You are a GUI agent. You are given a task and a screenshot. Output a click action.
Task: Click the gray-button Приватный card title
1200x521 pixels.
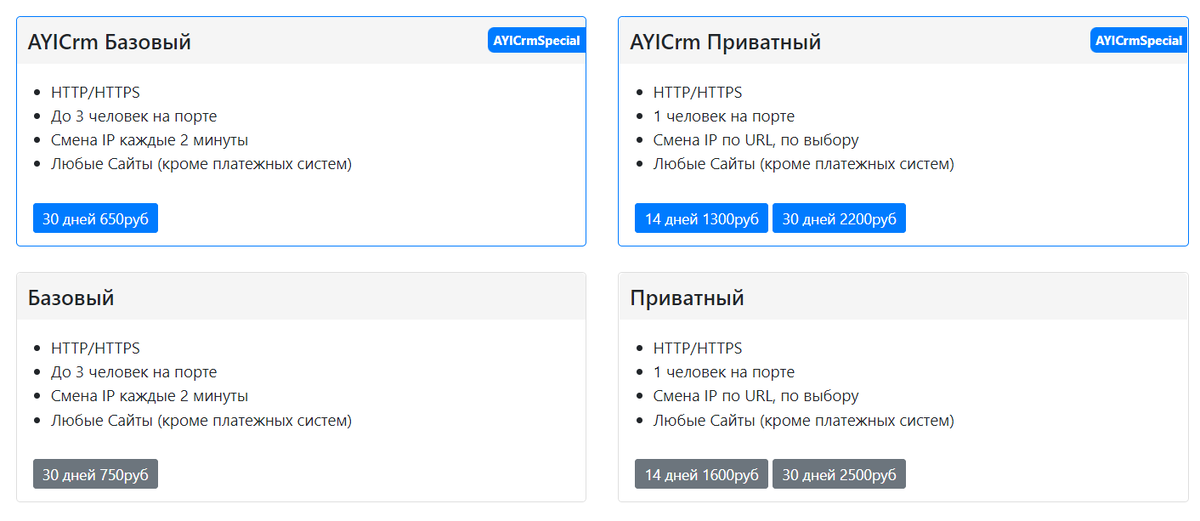(x=687, y=298)
